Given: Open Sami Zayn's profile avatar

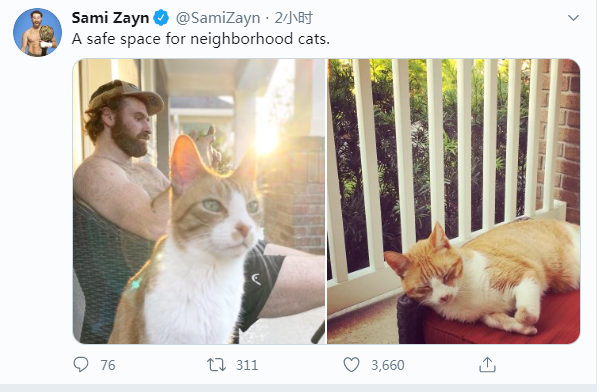Looking at the screenshot, I should [37, 32].
